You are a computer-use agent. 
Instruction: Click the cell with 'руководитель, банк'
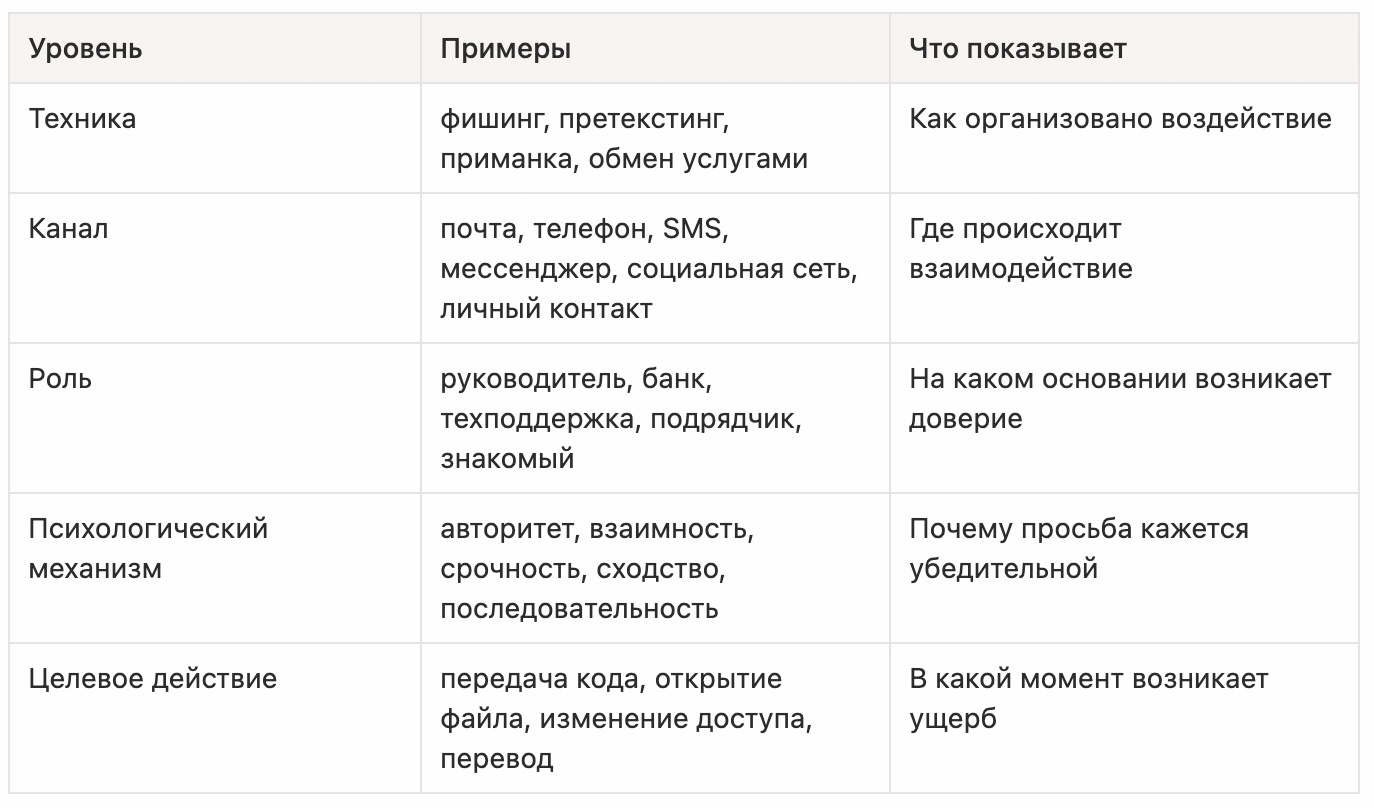(655, 418)
